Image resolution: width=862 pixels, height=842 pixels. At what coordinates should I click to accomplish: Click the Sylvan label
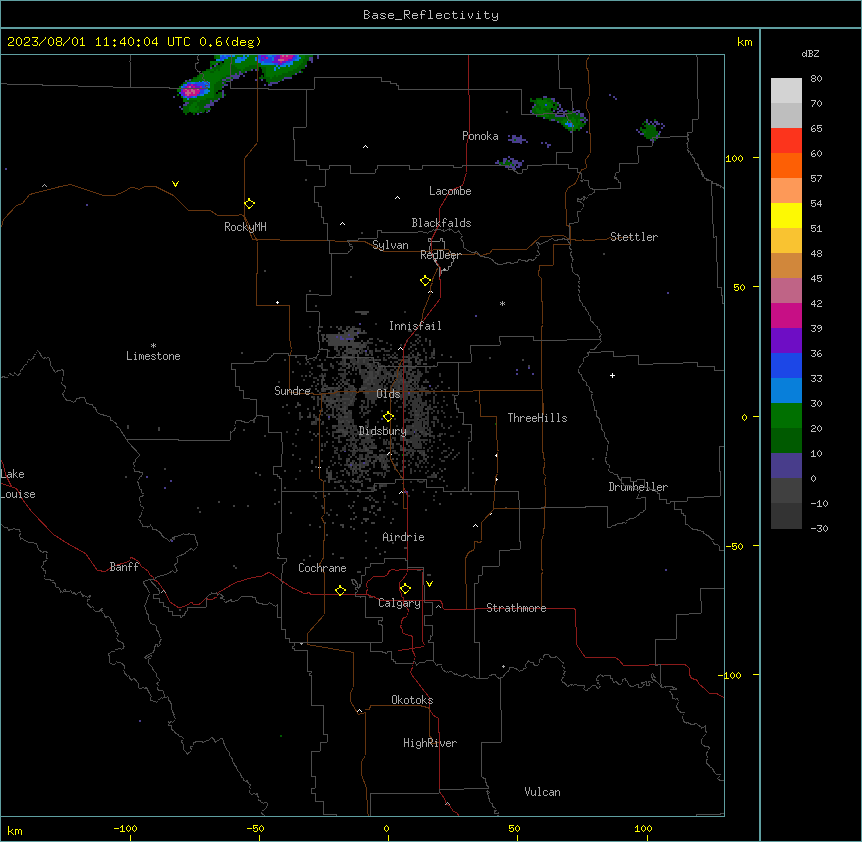click(x=390, y=245)
